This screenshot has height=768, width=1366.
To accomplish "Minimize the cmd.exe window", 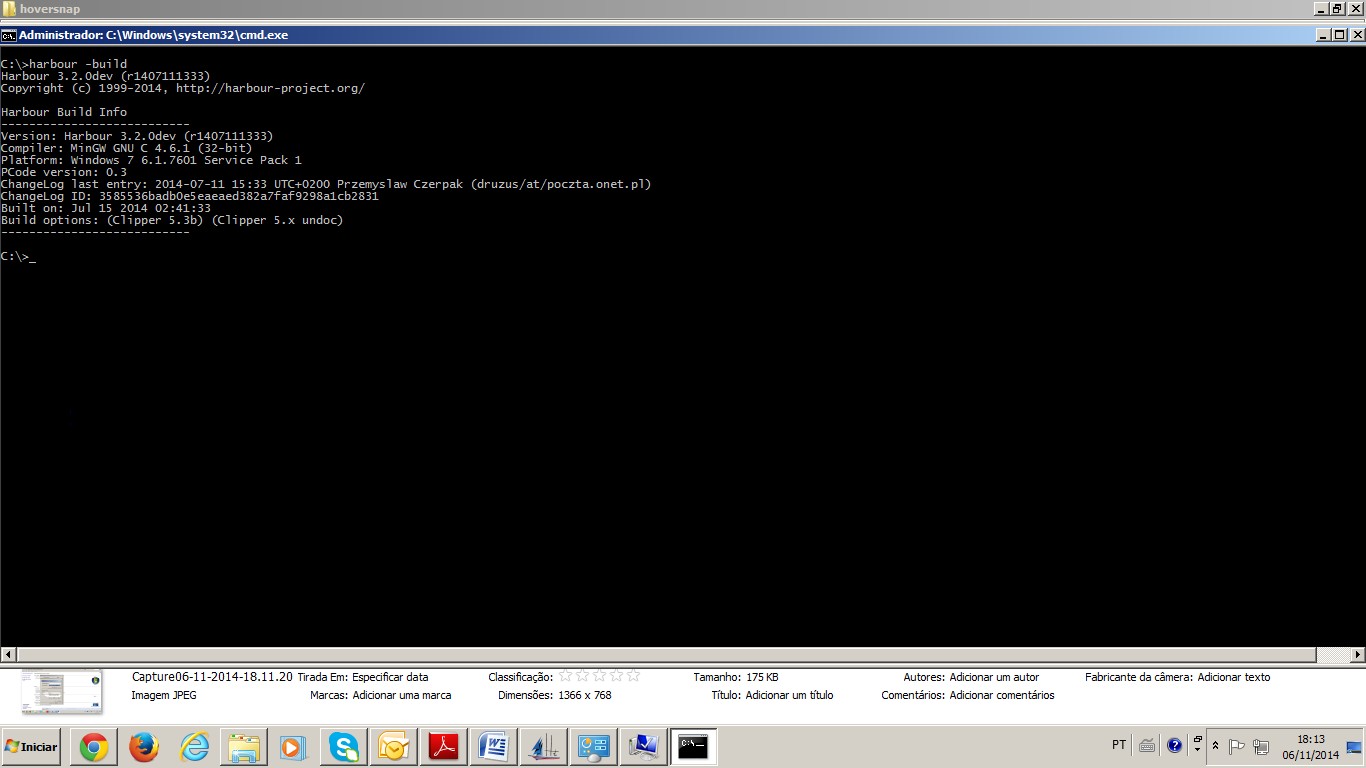I will click(1322, 35).
